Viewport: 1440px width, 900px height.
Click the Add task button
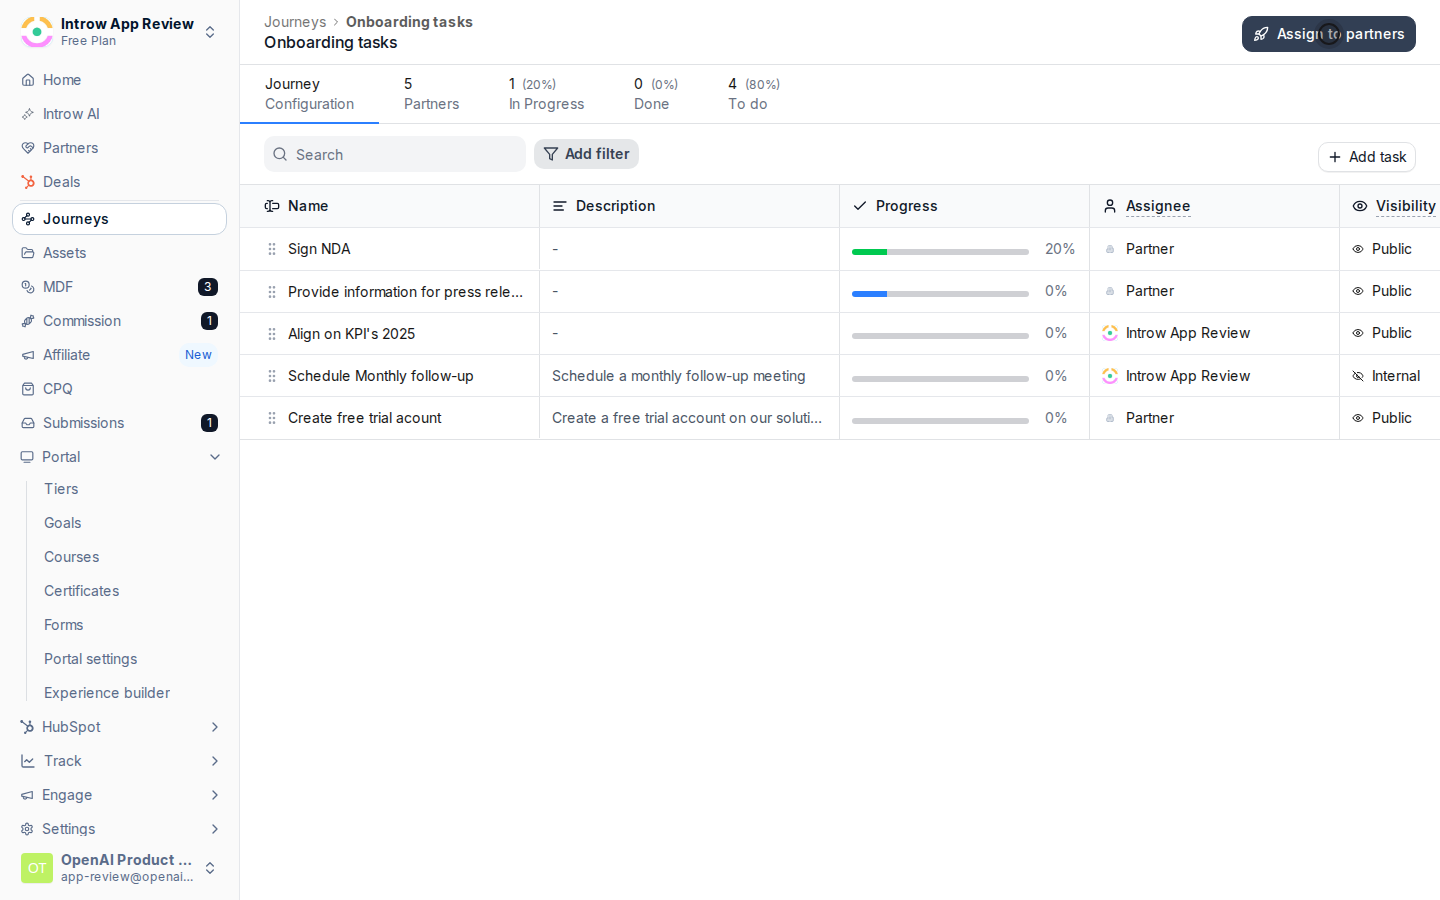1367,157
